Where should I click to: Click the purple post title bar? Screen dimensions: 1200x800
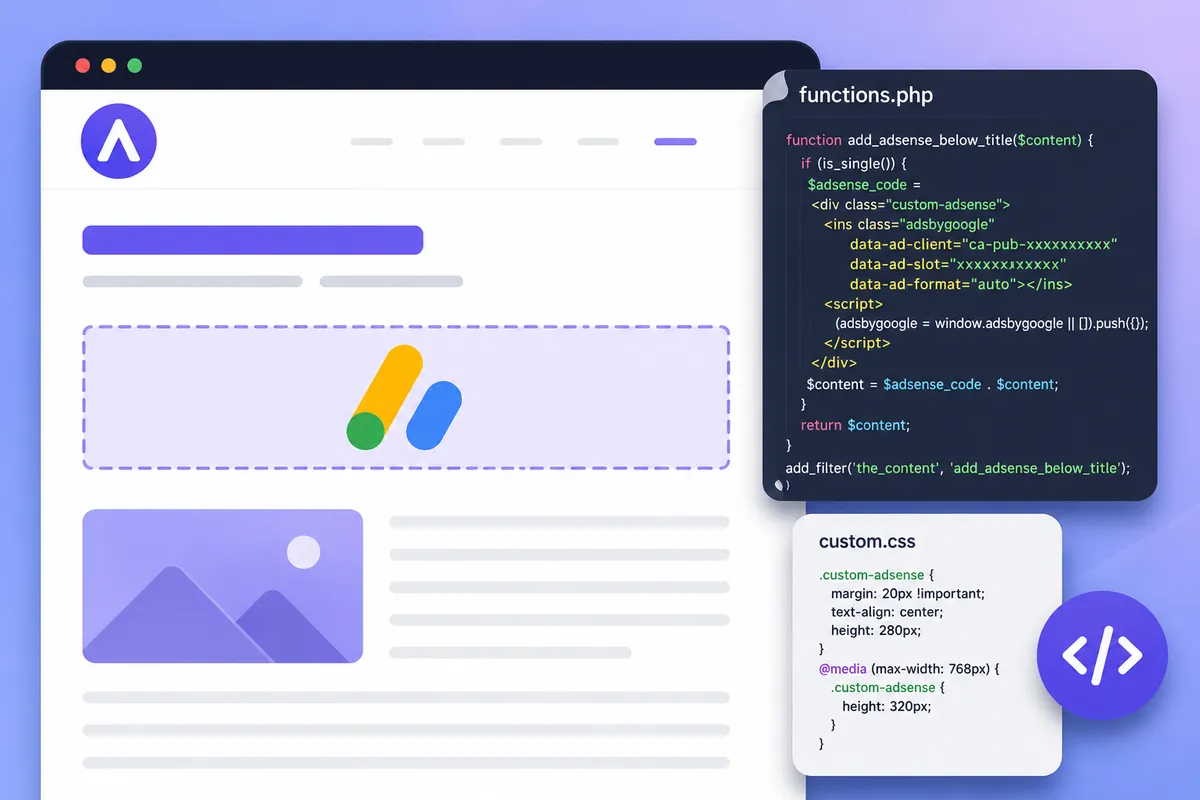253,240
